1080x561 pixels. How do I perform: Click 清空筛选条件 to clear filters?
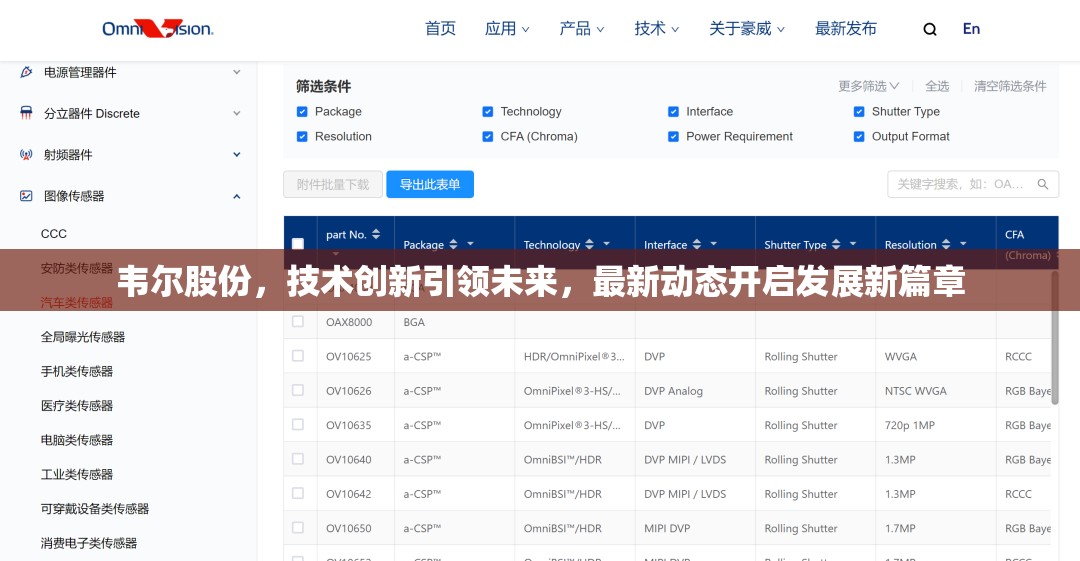[1010, 86]
